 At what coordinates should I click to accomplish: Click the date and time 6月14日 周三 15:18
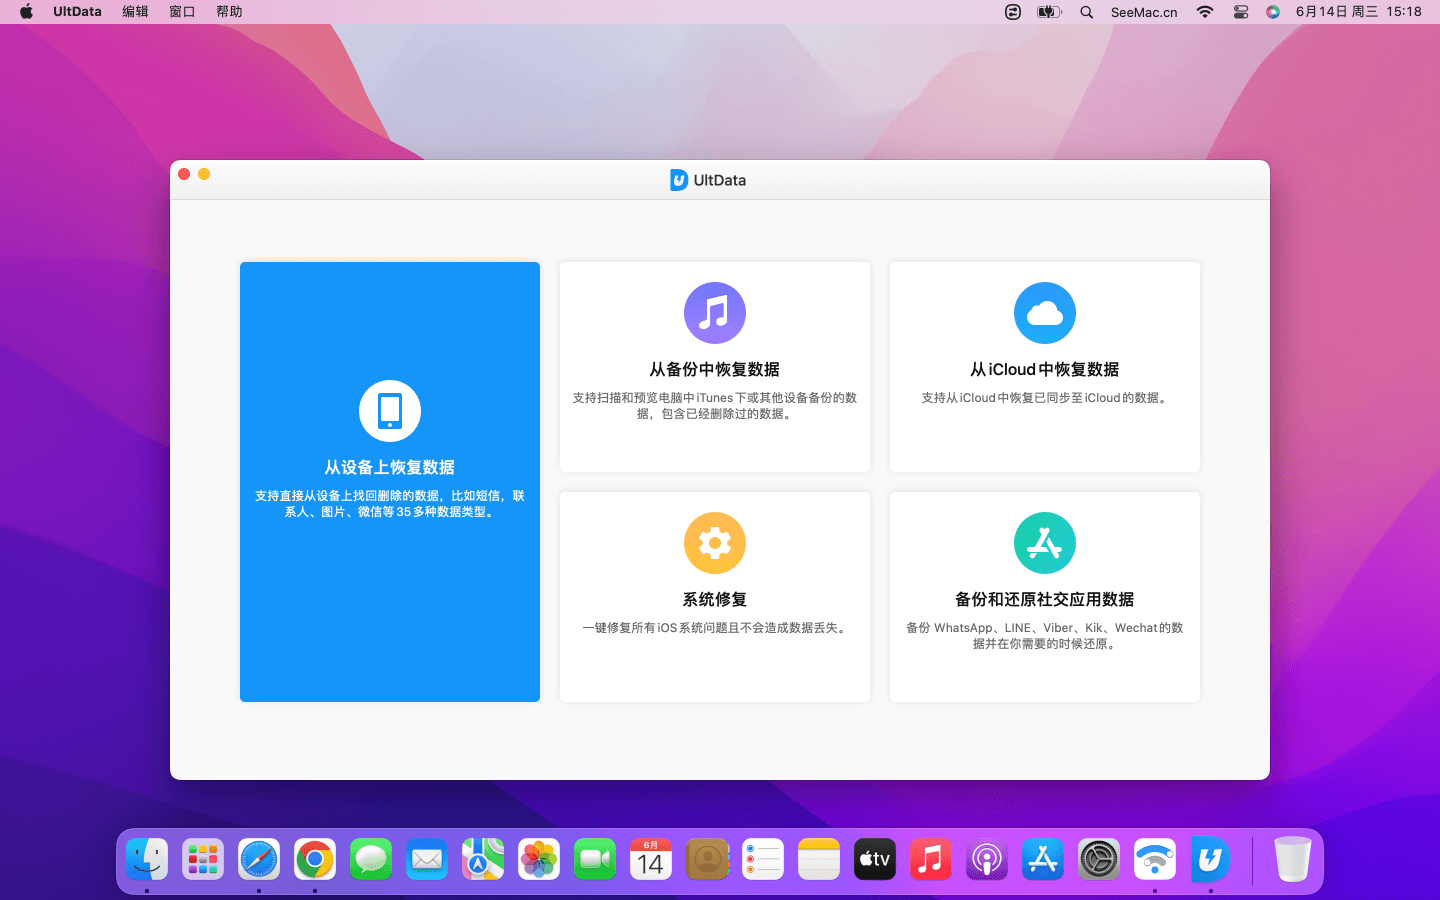[x=1359, y=12]
